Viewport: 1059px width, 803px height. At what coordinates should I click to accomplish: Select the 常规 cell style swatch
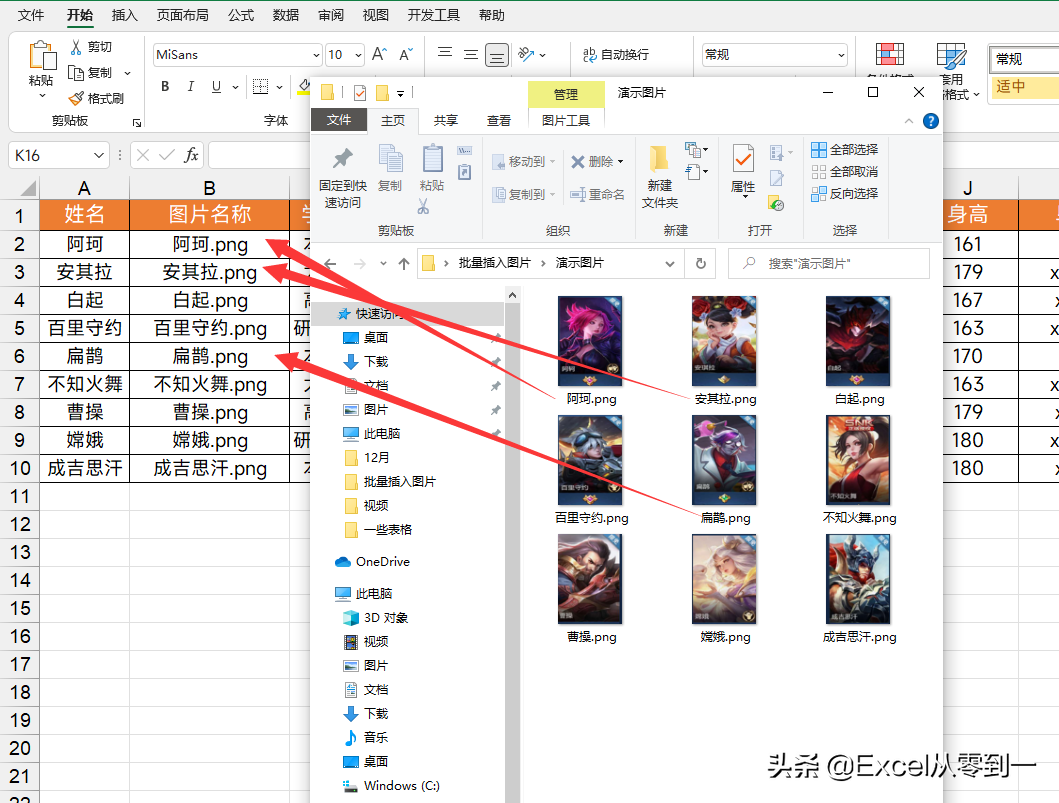1024,59
